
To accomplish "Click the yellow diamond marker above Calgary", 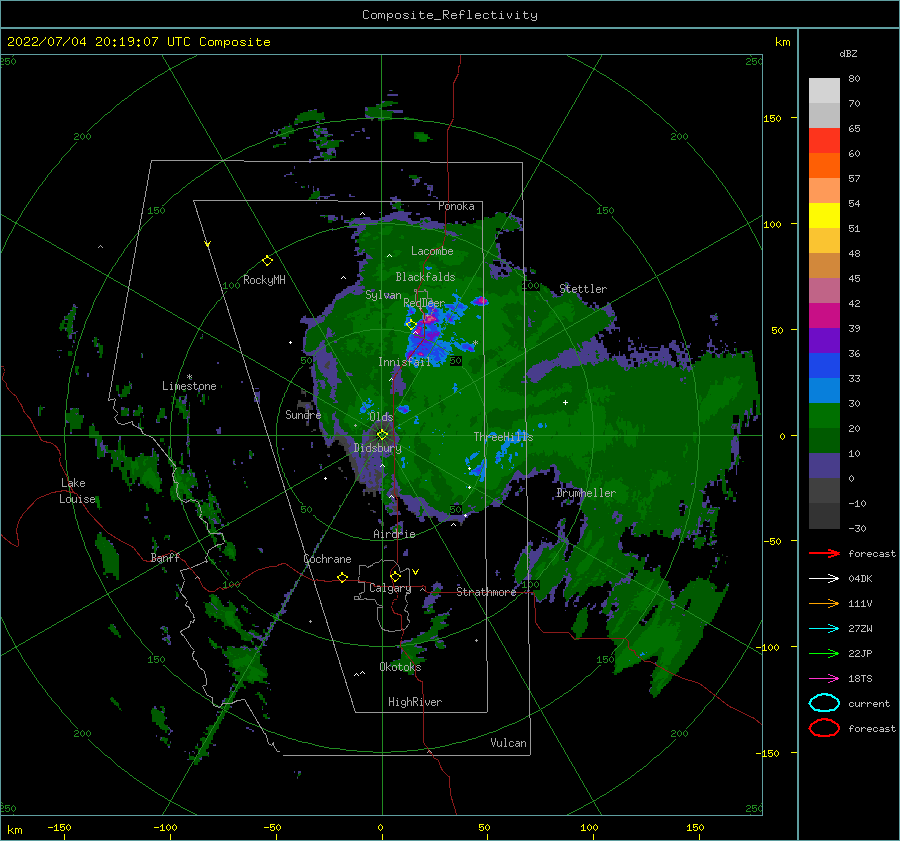I will pyautogui.click(x=395, y=576).
